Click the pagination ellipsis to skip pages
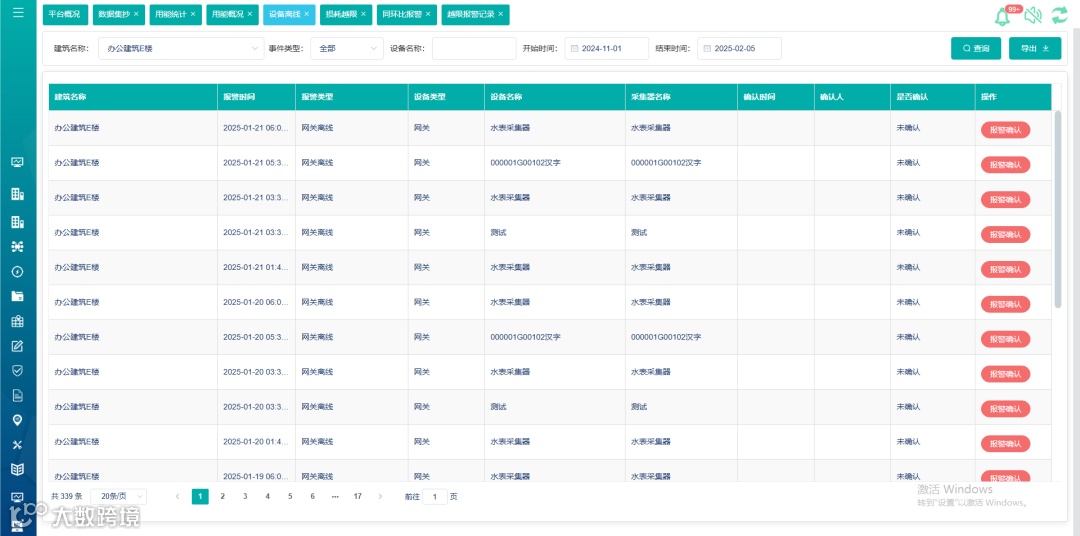Screen dimensions: 1080x536 tap(335, 496)
